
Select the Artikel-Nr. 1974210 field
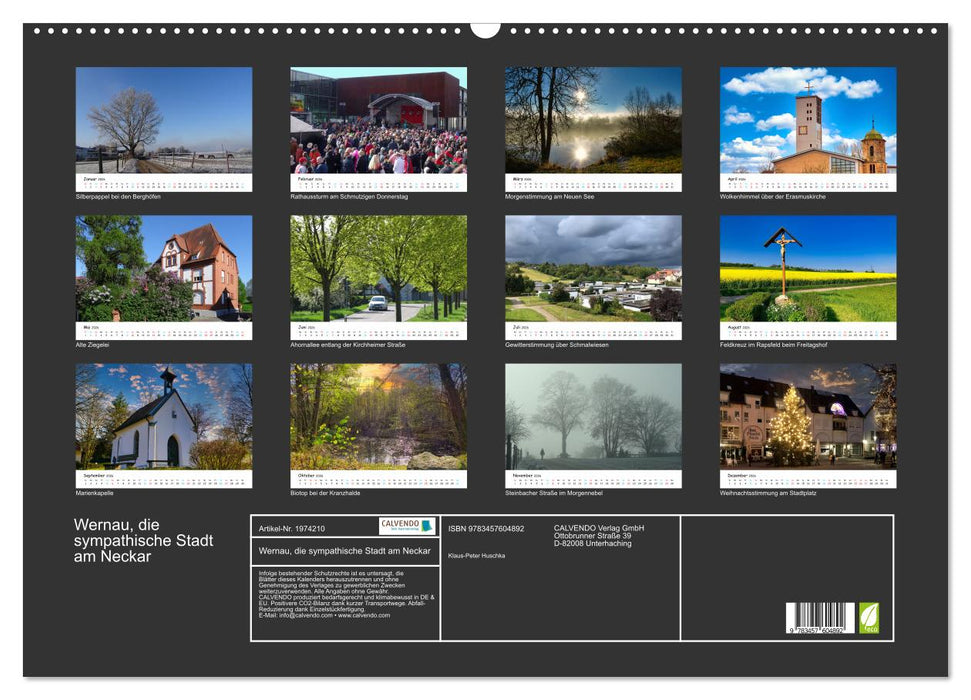pyautogui.click(x=290, y=528)
